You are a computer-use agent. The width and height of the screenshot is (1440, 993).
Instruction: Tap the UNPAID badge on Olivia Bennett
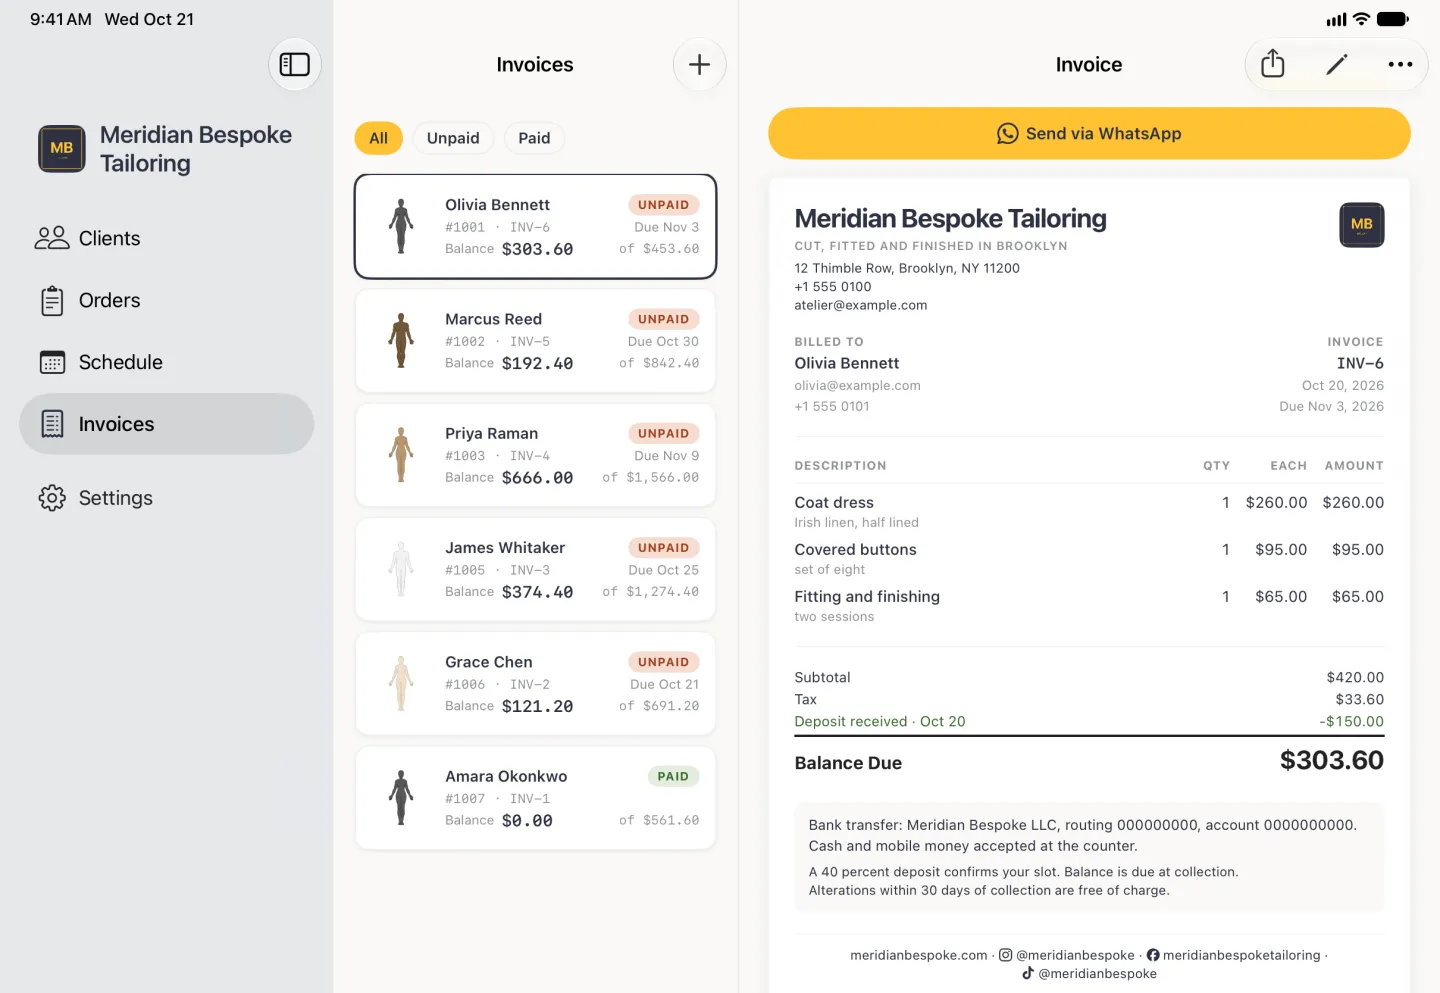[664, 205]
